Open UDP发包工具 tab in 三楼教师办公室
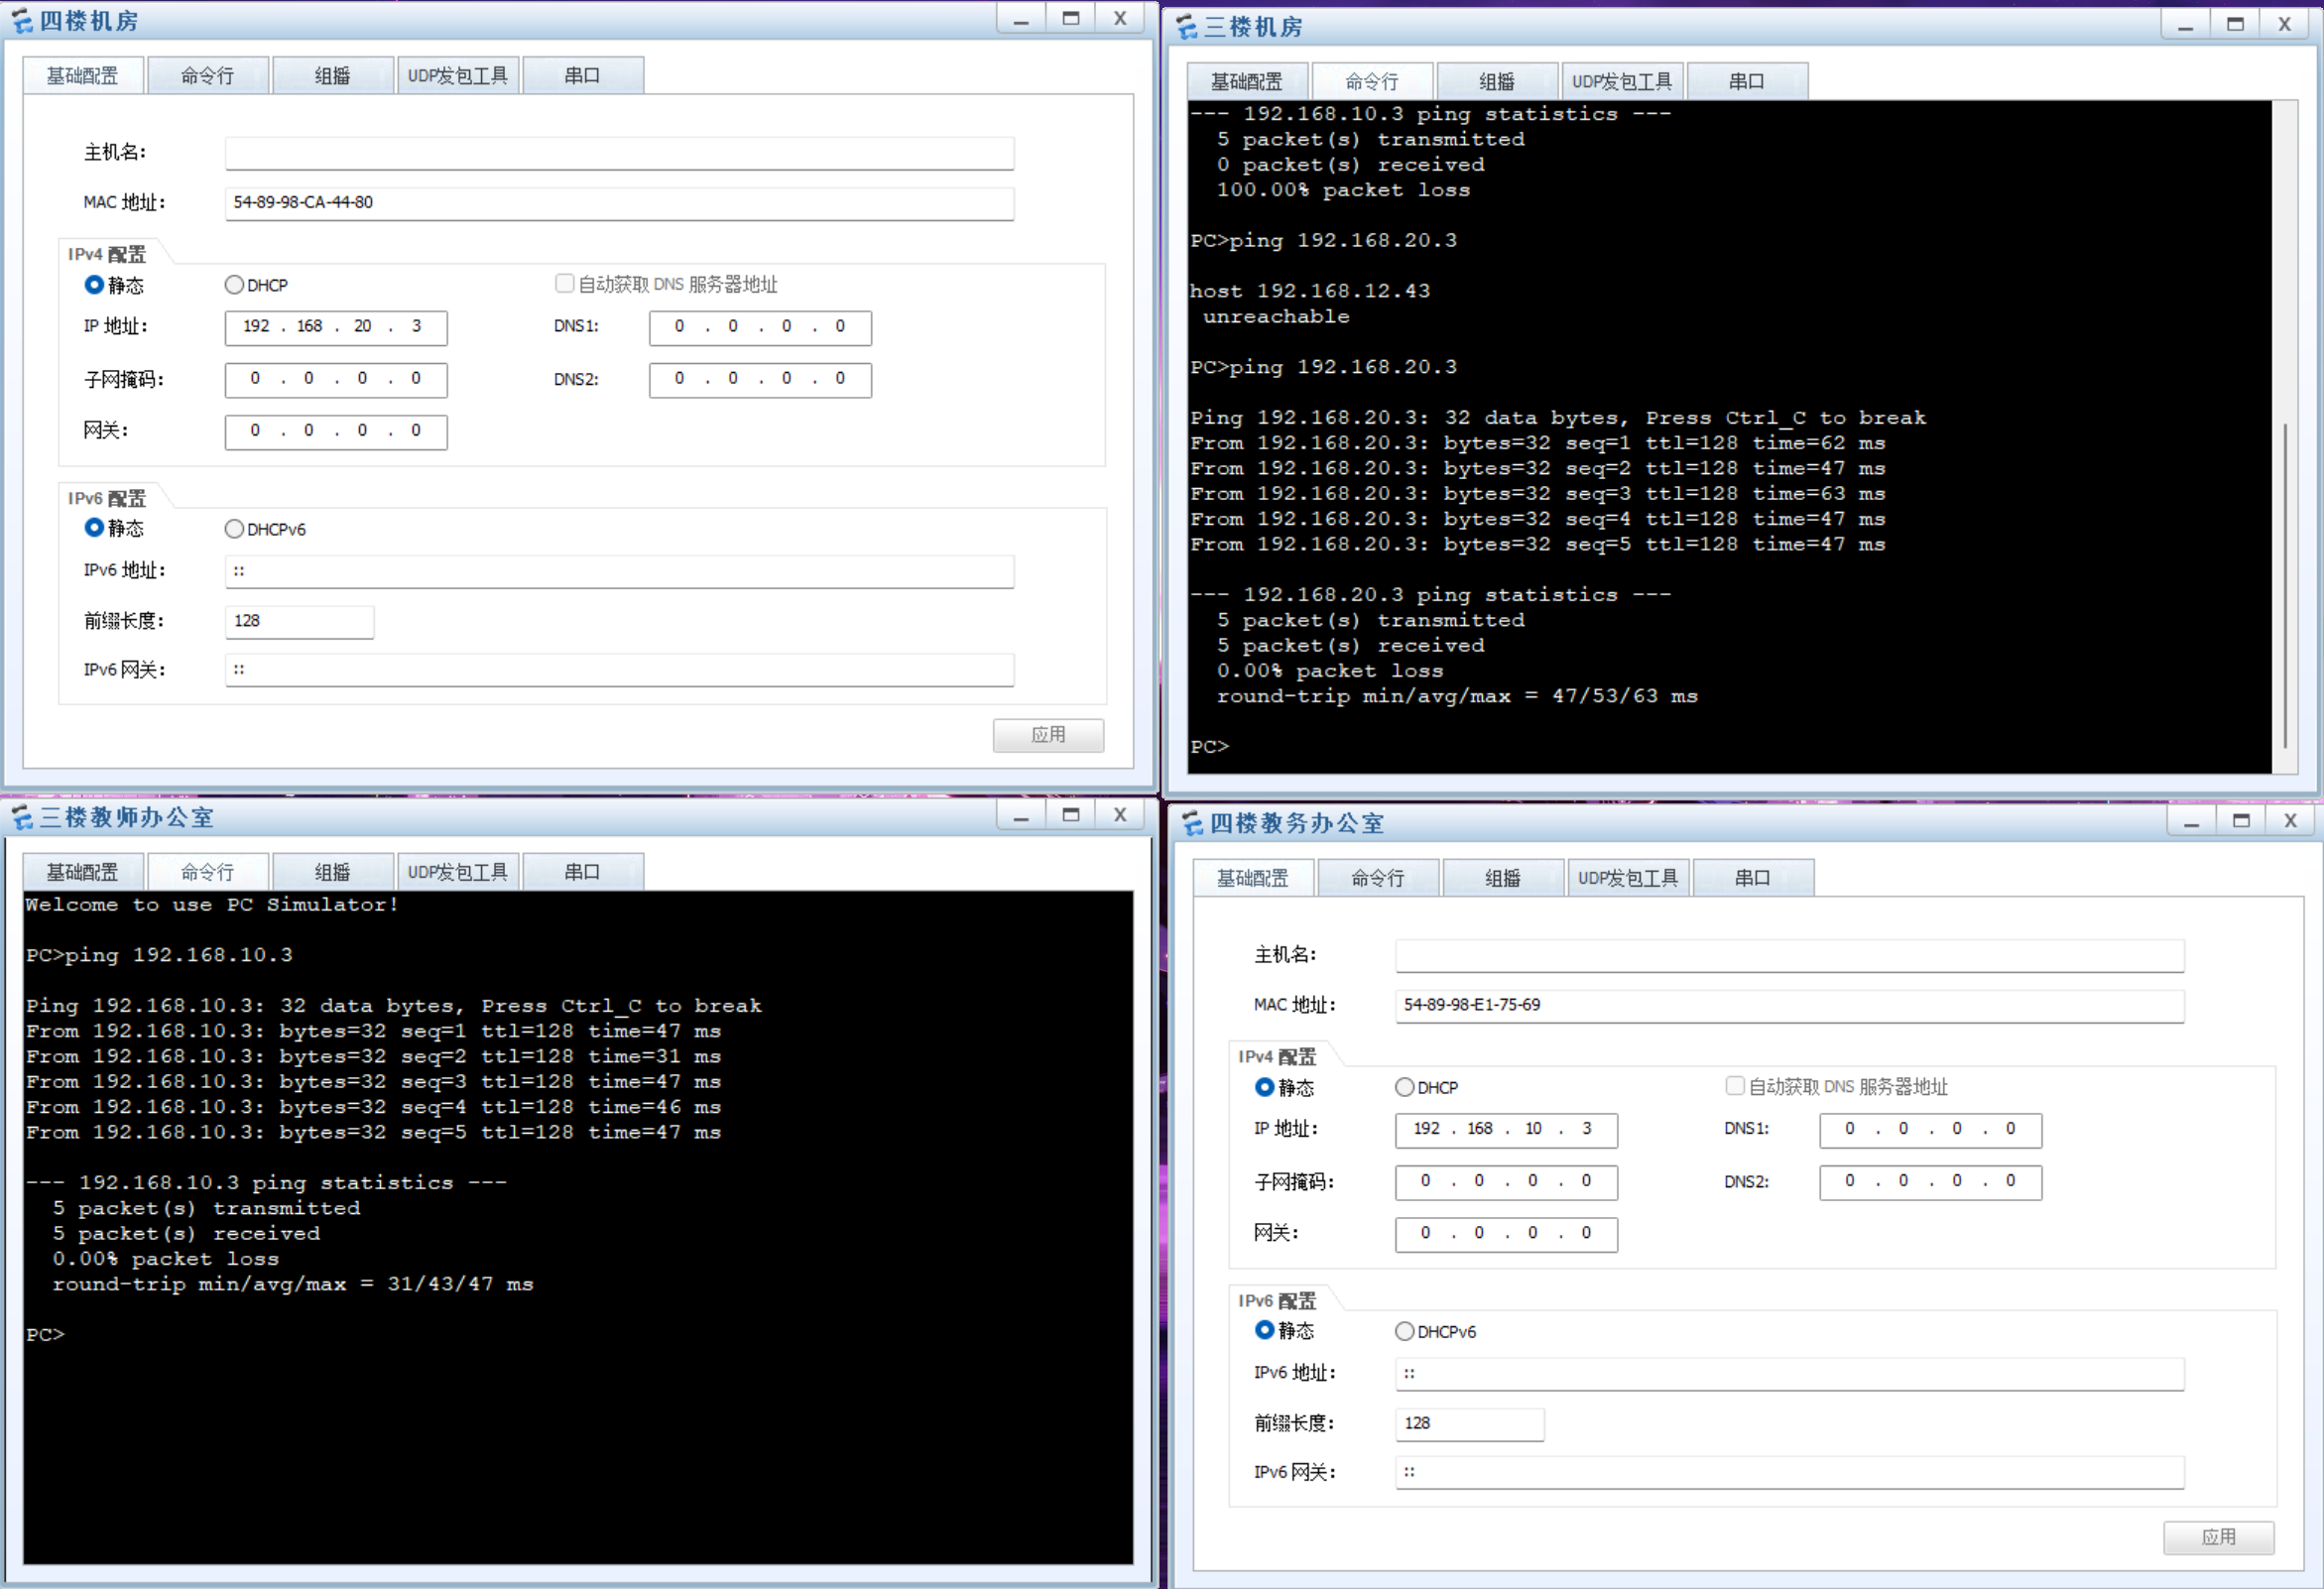Screen dimensions: 2324x1589 pos(457,872)
